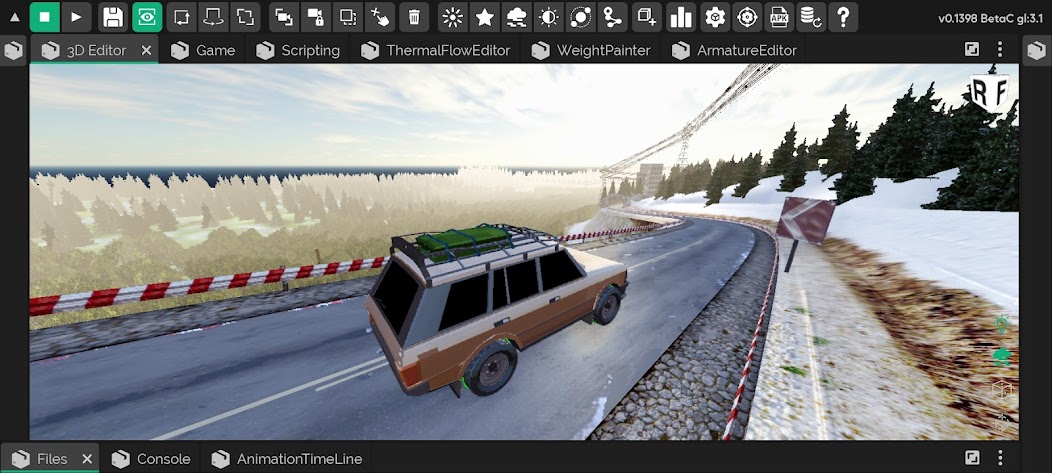
Task: Click the add cube object icon
Action: pyautogui.click(x=647, y=16)
